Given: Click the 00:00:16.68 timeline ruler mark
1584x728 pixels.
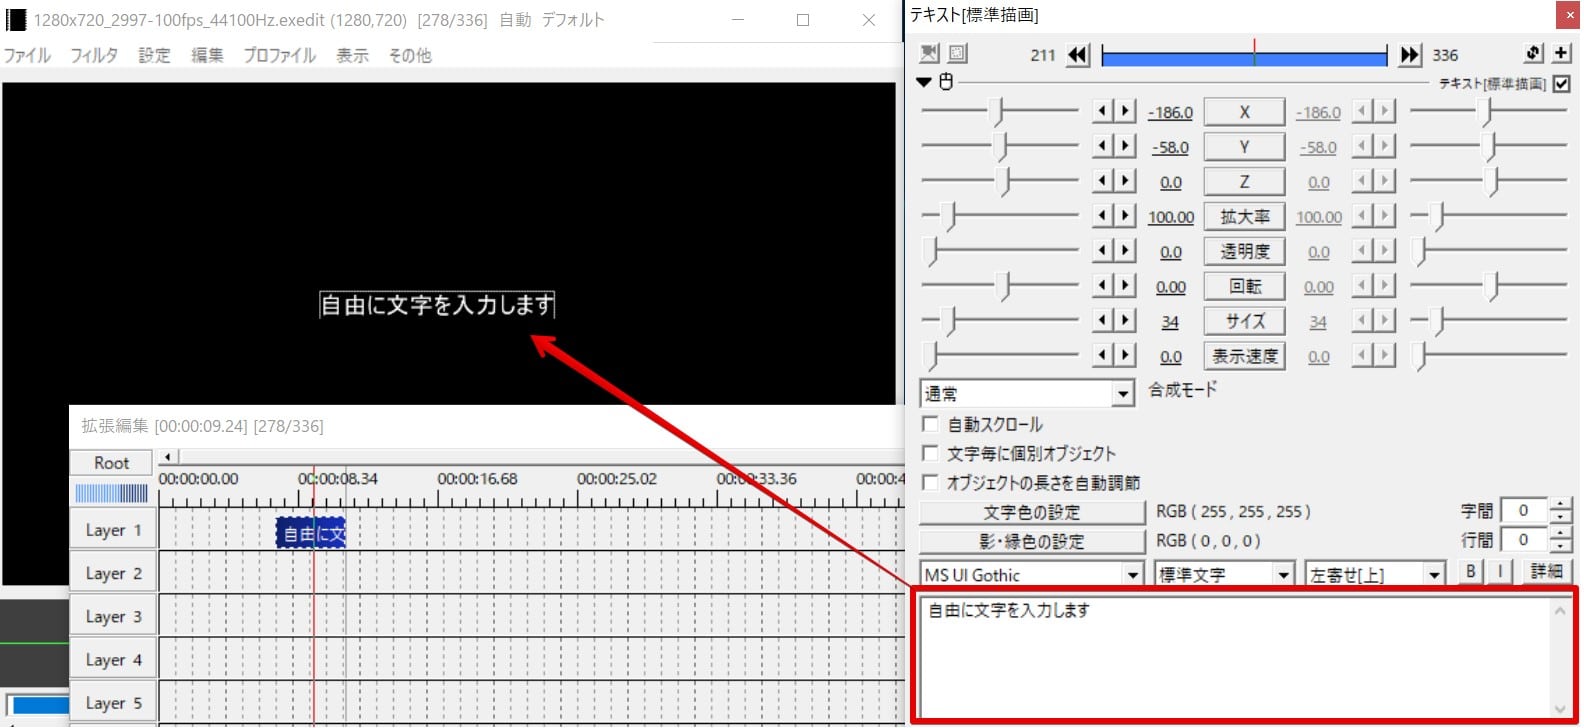Looking at the screenshot, I should 477,479.
